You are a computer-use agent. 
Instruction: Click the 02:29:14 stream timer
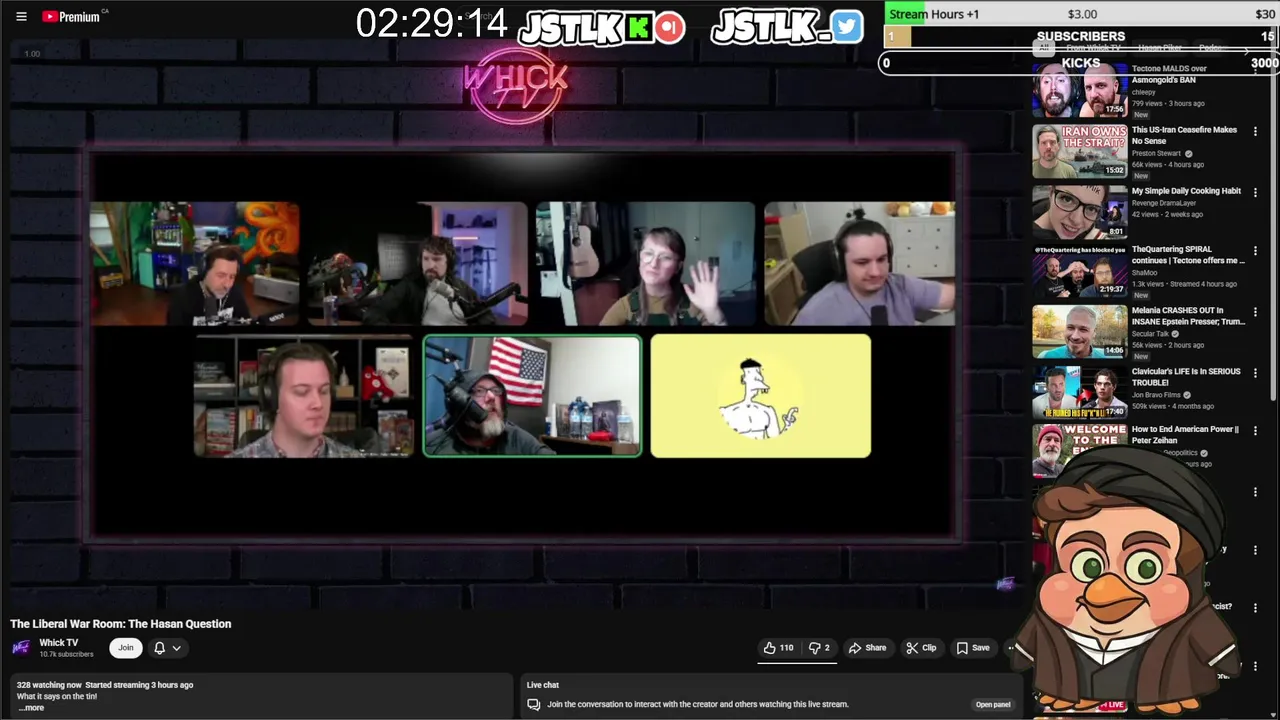432,23
